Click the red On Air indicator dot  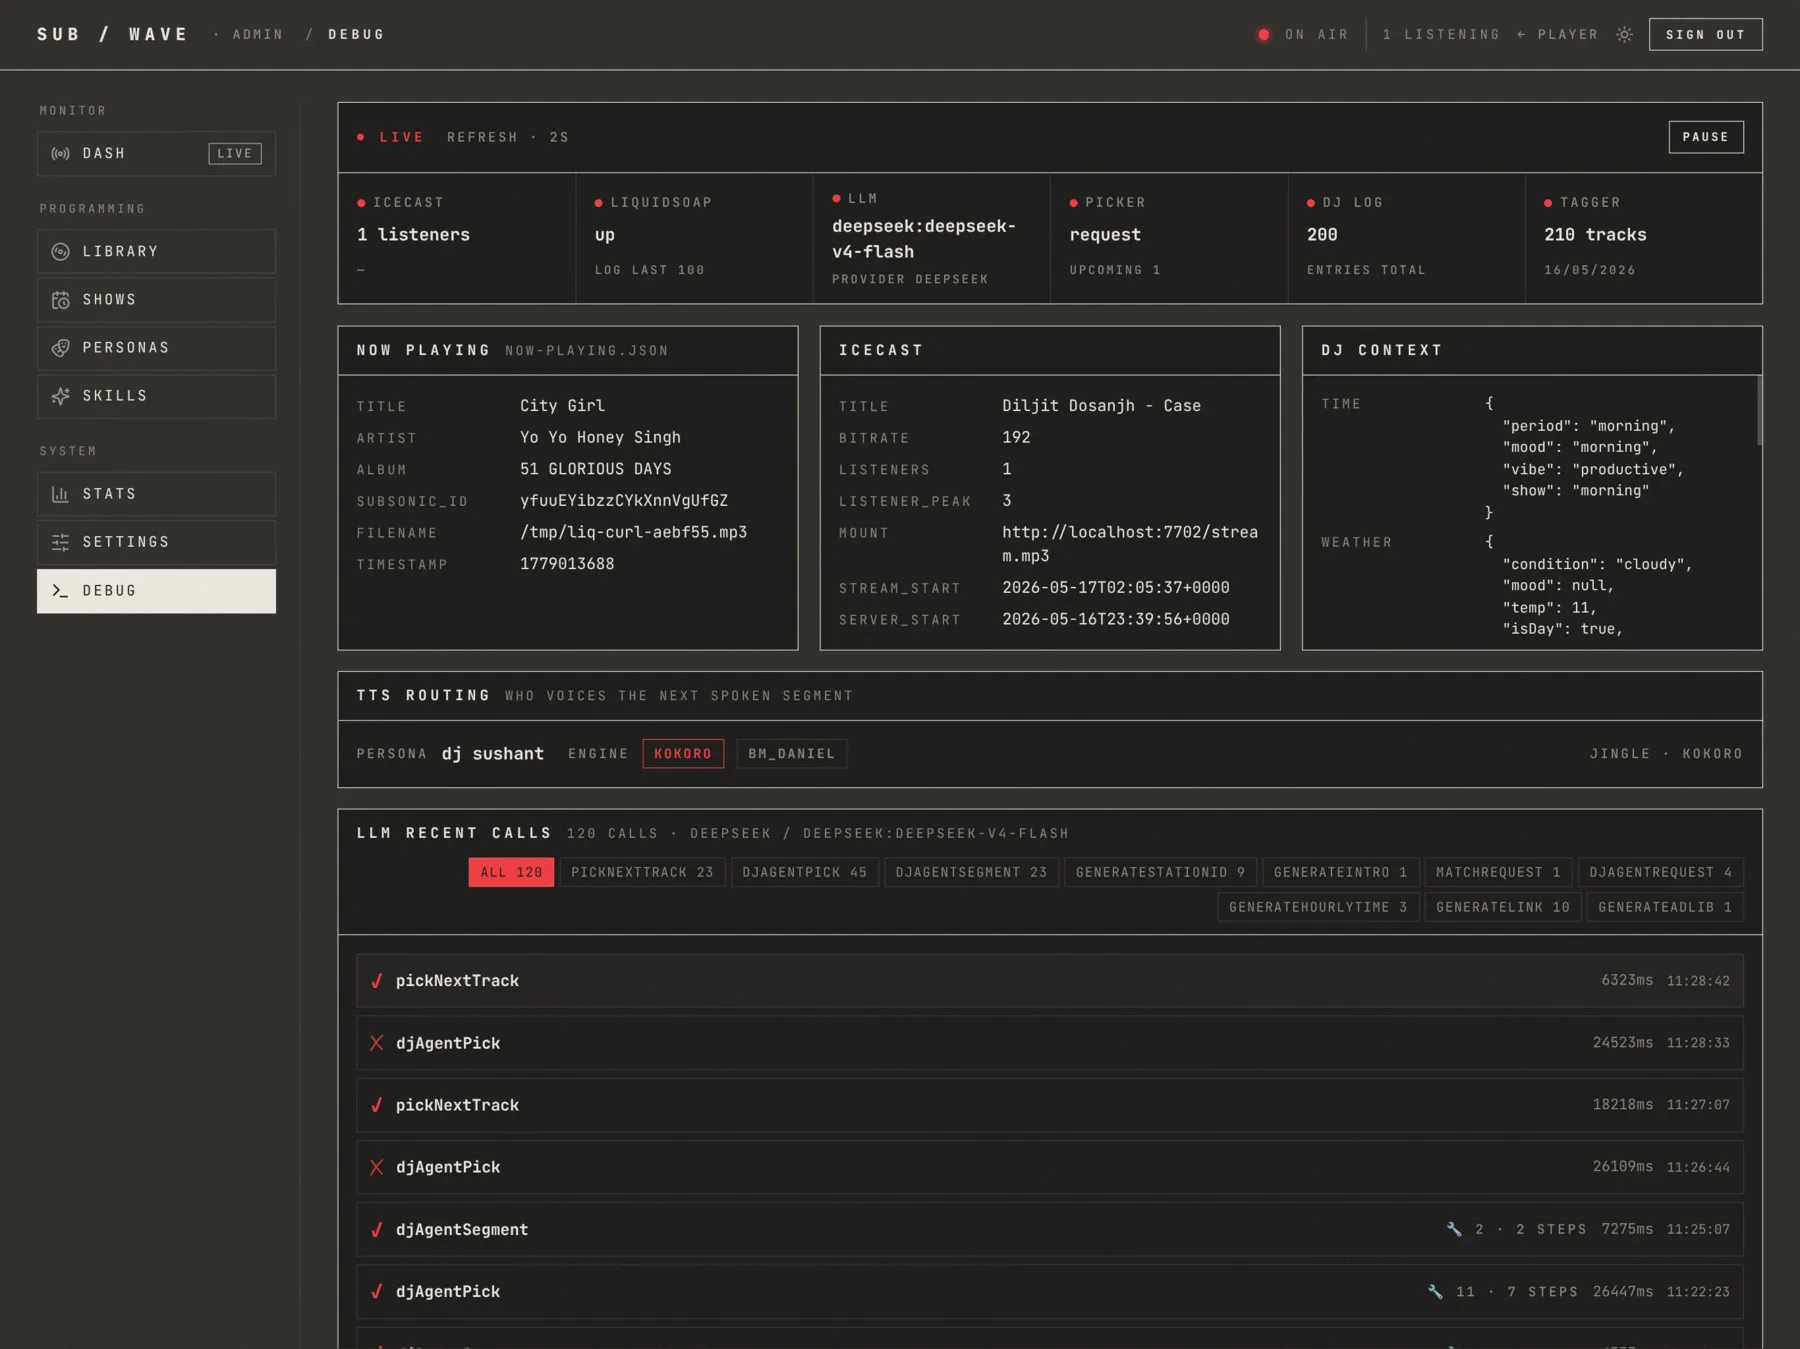coord(1264,34)
